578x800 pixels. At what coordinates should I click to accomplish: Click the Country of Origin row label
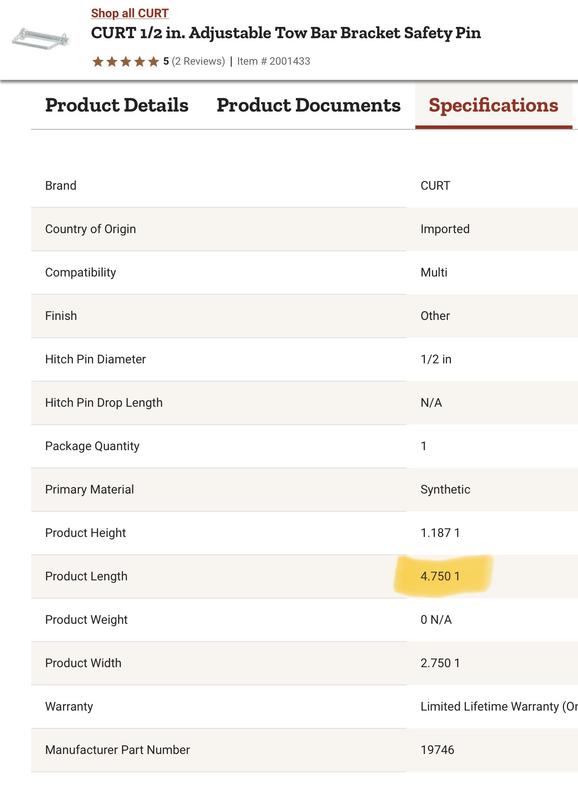[90, 229]
